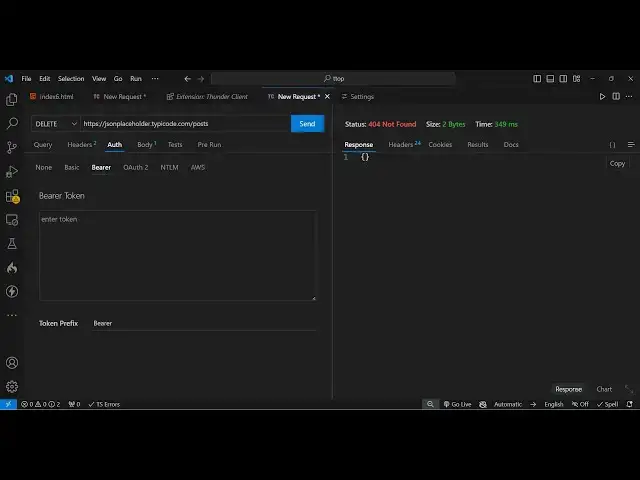Viewport: 640px width, 480px height.
Task: Switch to the Settings editor tab
Action: [358, 97]
